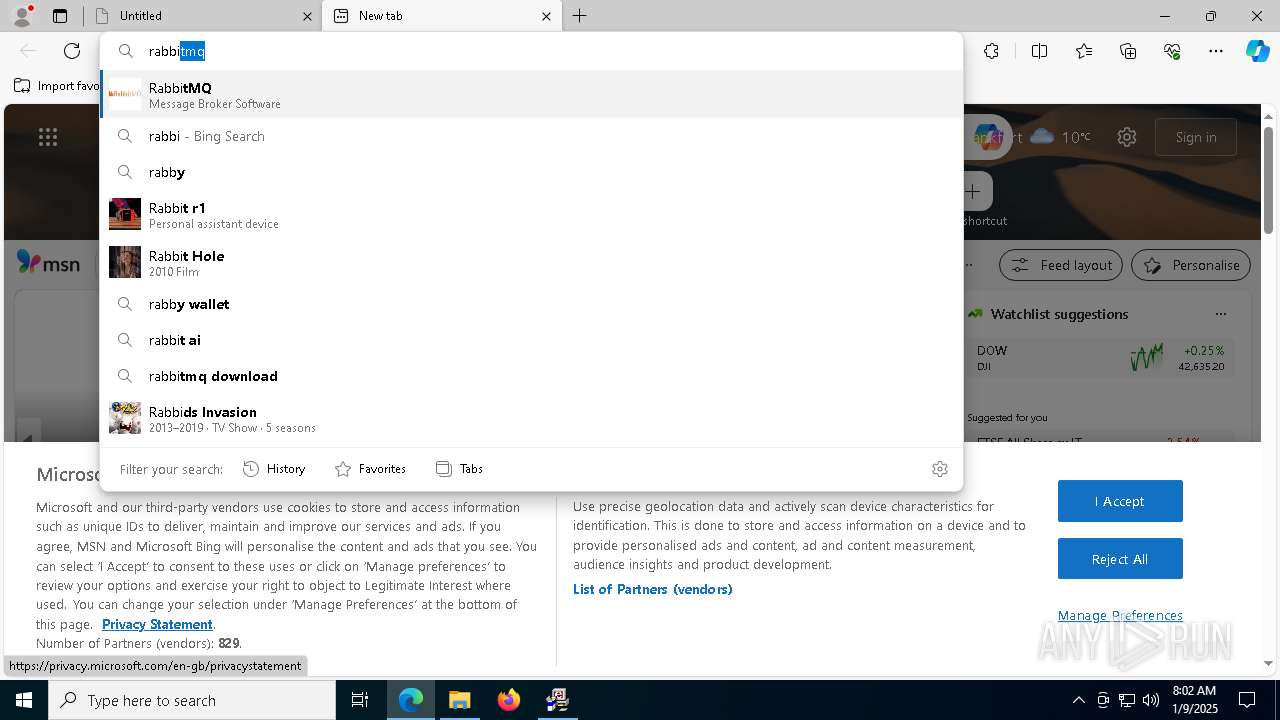Screen dimensions: 1280x720
Task: Select Rabbit r1 suggestion
Action: pyautogui.click(x=531, y=214)
